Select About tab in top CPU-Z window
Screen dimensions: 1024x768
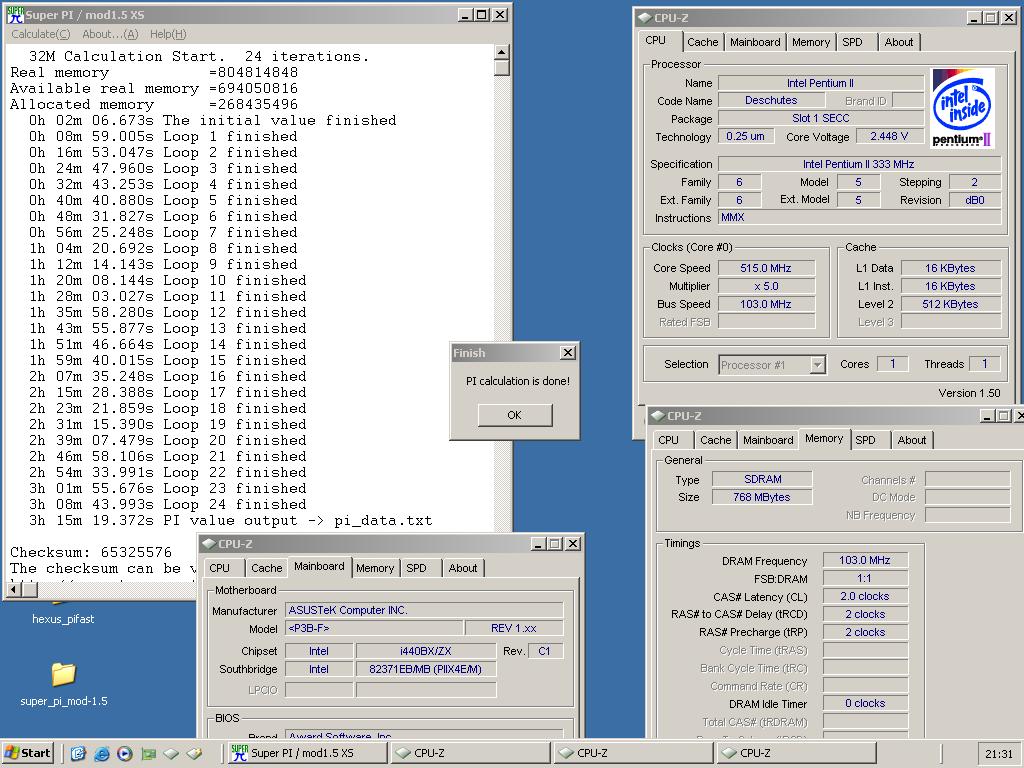899,42
